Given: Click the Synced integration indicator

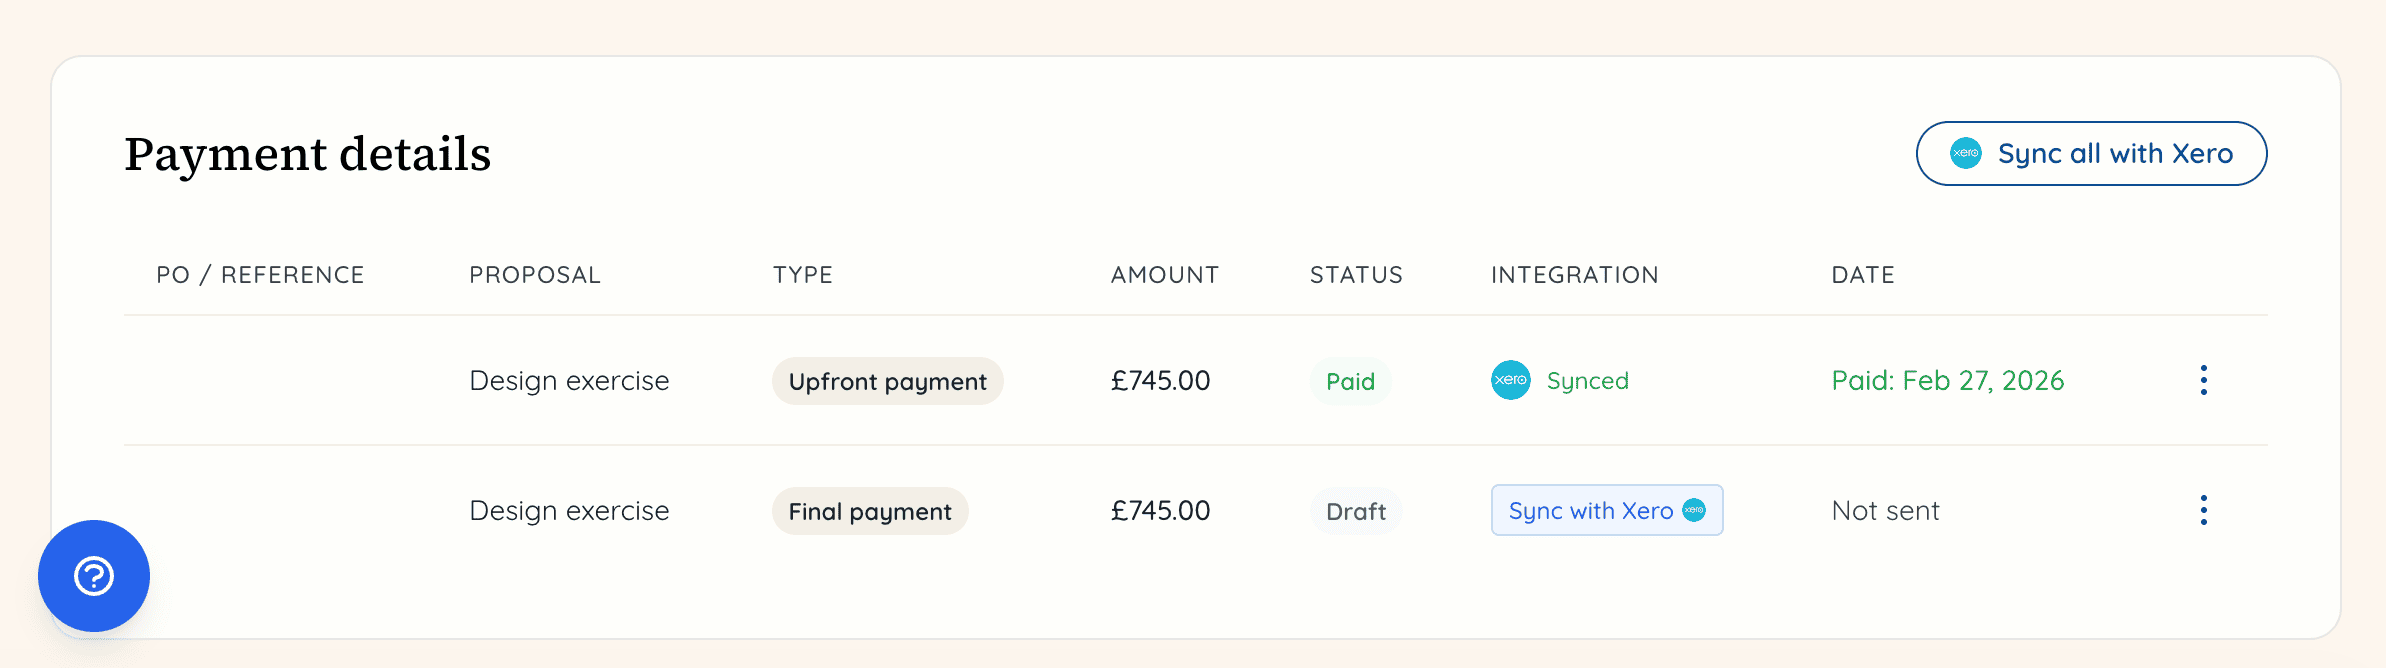Looking at the screenshot, I should [x=1560, y=380].
